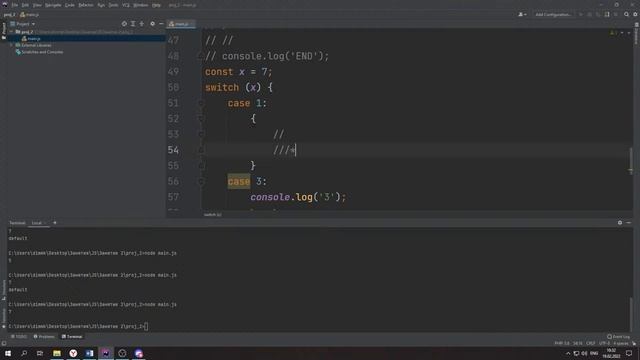The image size is (640, 360).
Task: Click the warnings indicator in editor
Action: pos(613,33)
